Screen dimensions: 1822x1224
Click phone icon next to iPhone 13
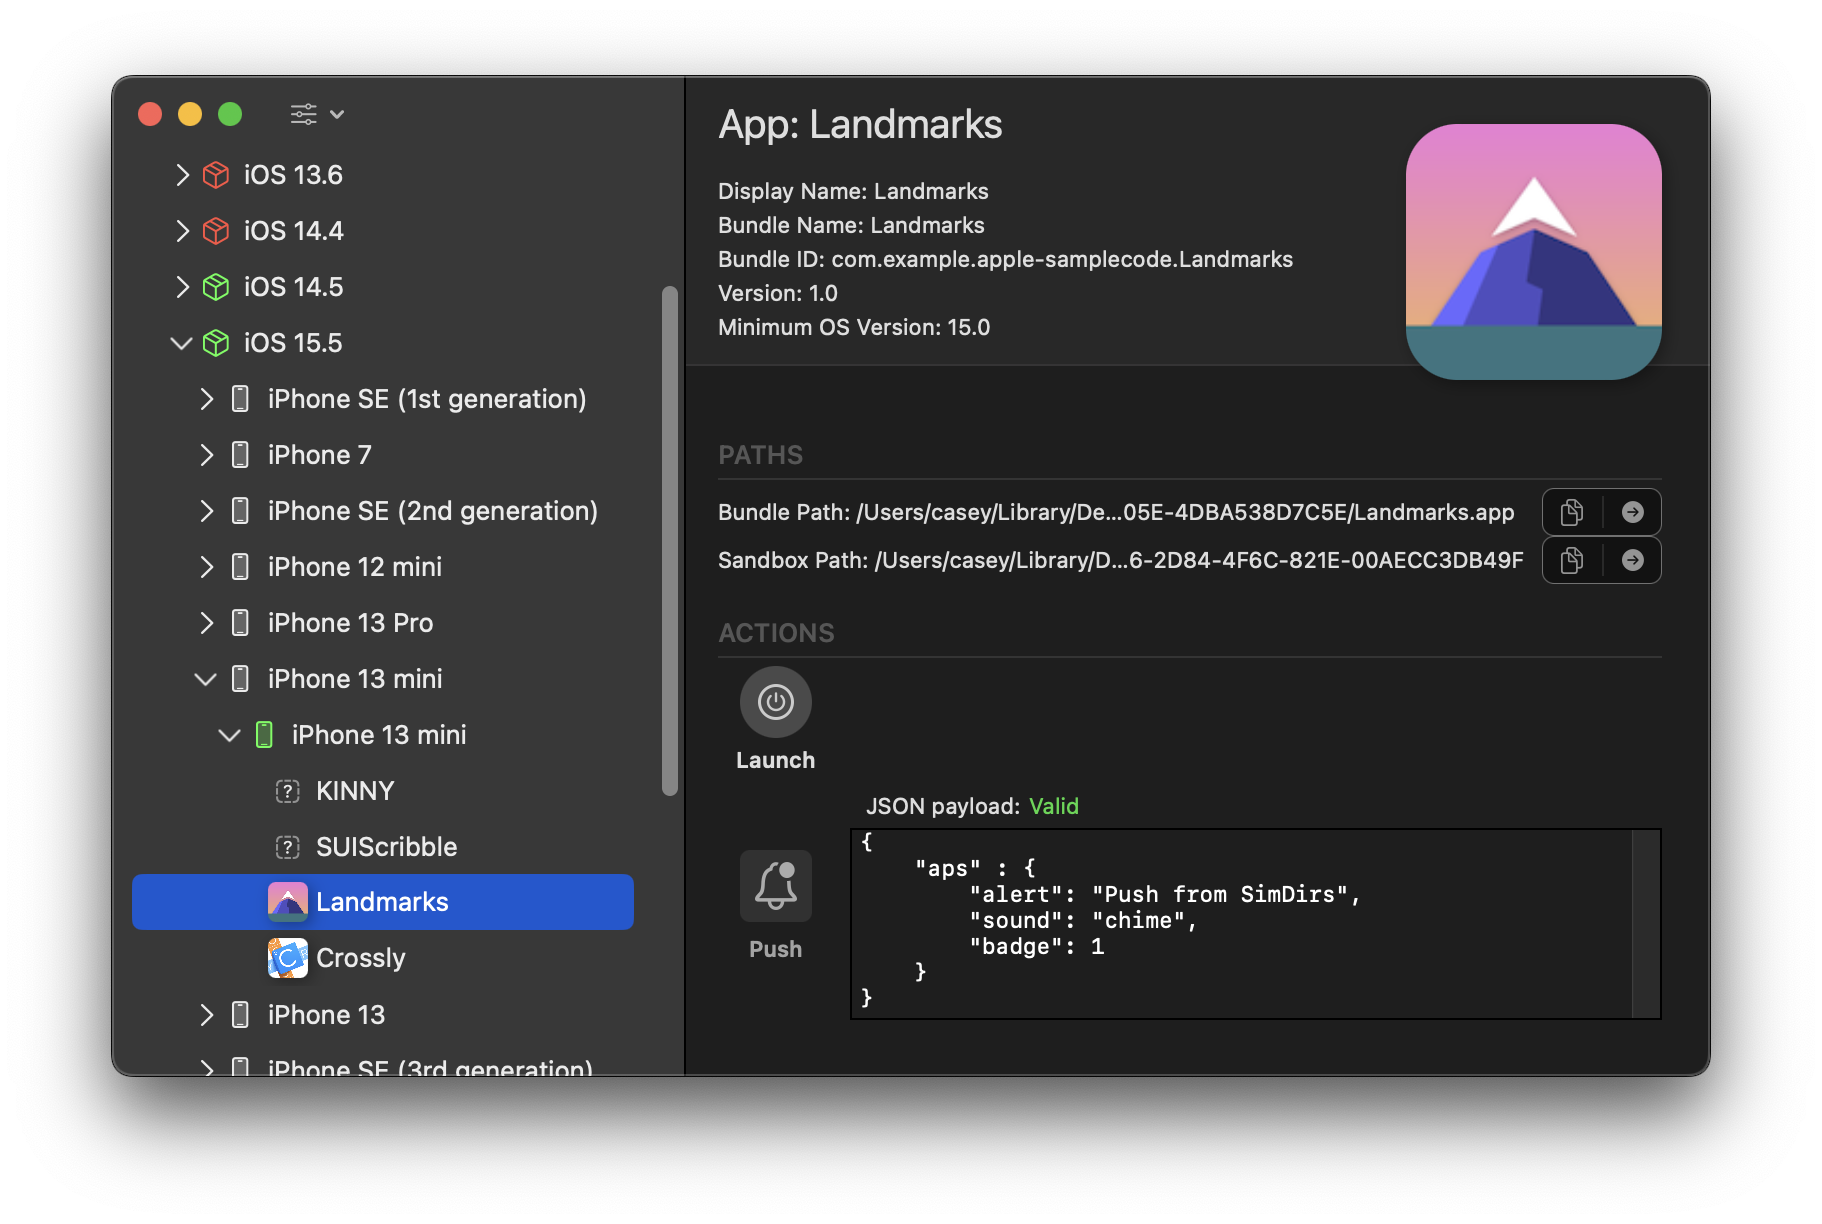(240, 1015)
